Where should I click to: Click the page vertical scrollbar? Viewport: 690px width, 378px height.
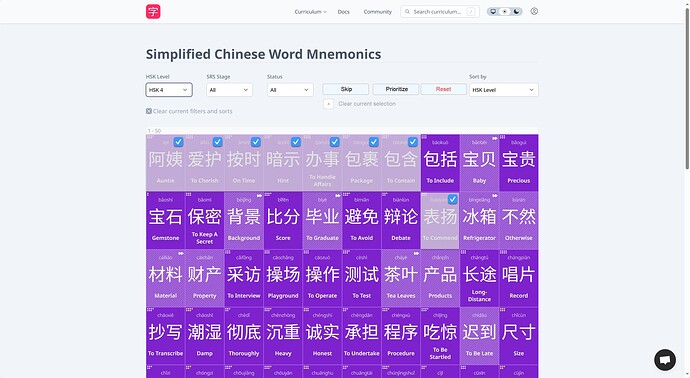tap(687, 88)
